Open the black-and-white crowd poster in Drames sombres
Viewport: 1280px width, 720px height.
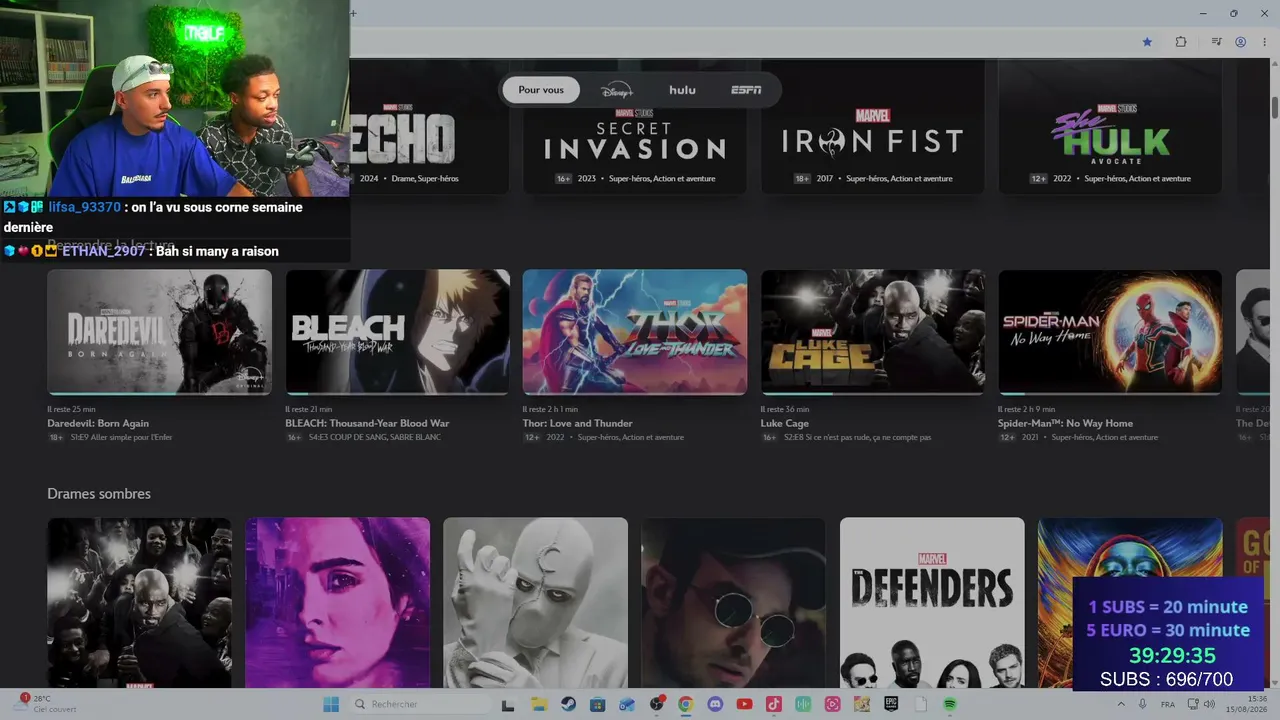click(x=139, y=603)
